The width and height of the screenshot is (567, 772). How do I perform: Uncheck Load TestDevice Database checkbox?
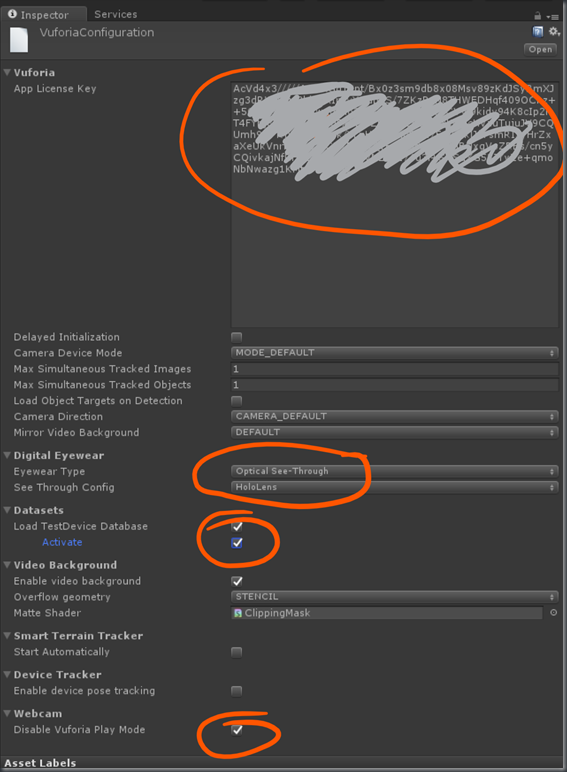click(x=237, y=527)
